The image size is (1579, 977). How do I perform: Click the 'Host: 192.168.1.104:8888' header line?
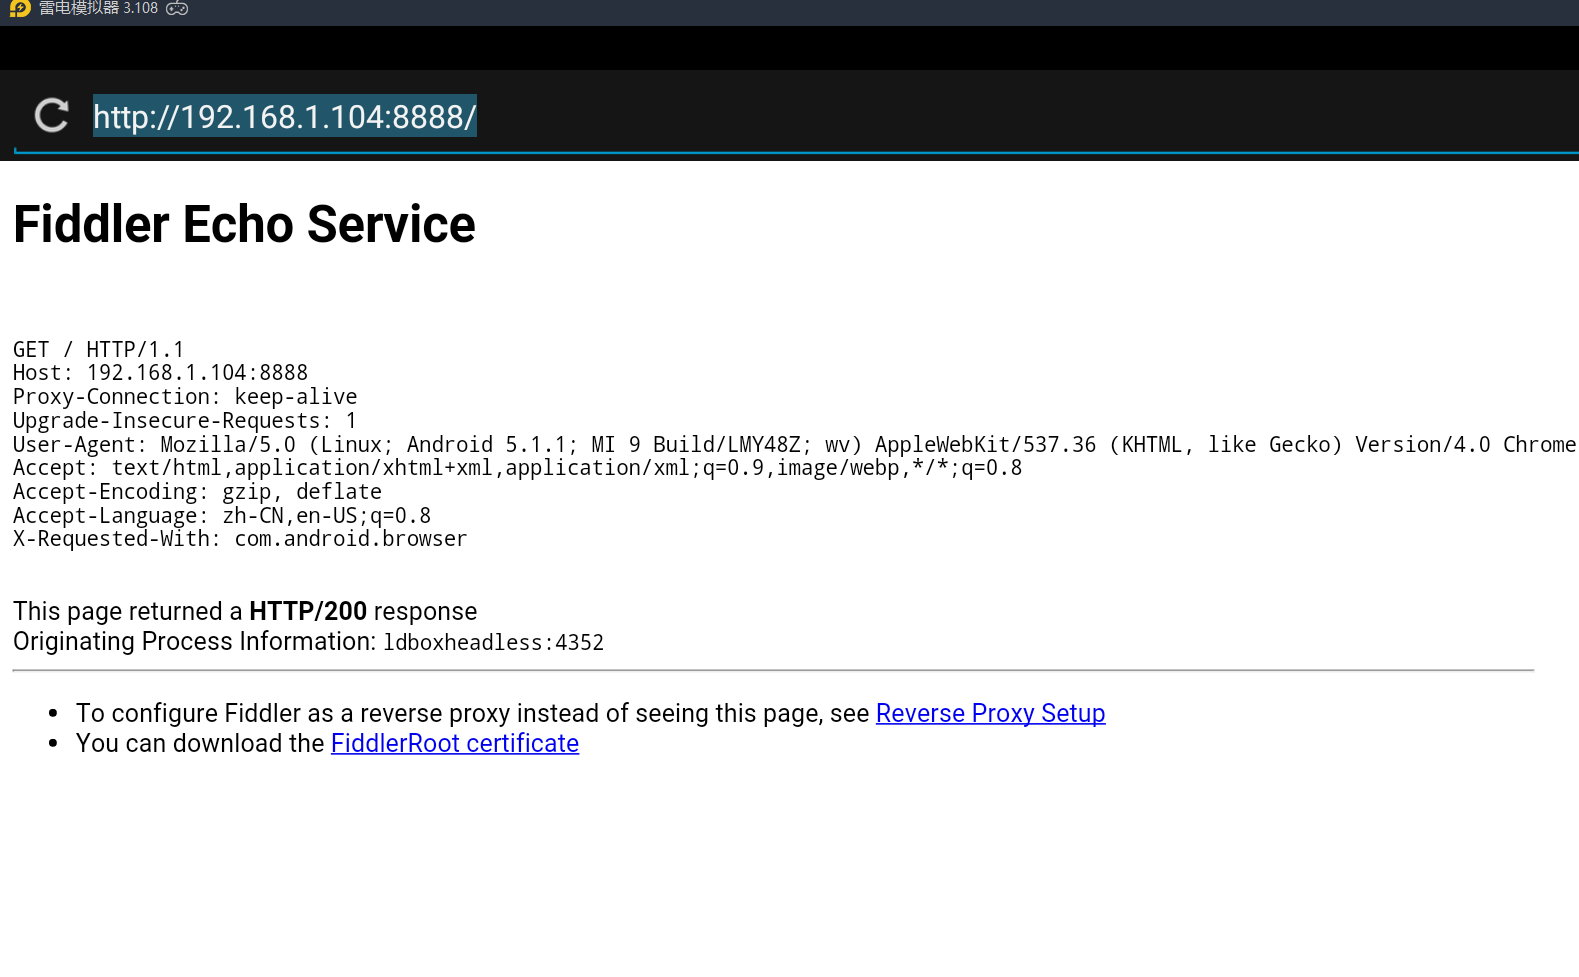(x=160, y=373)
